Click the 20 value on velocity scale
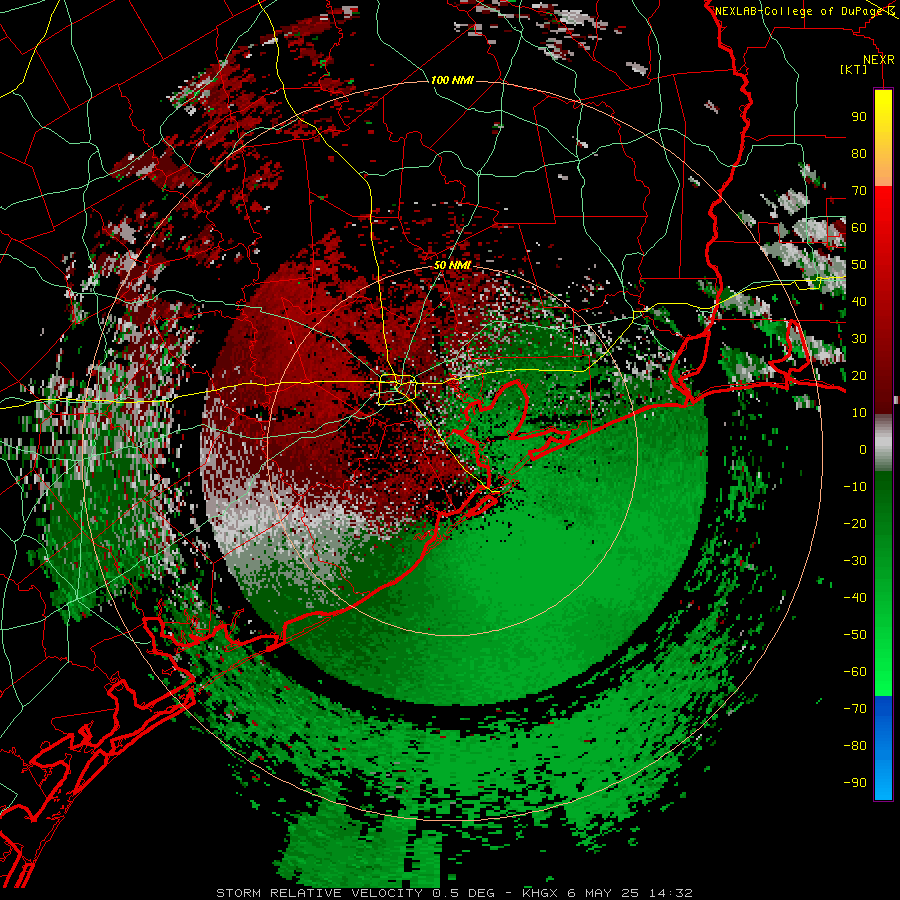The image size is (900, 900). [859, 375]
